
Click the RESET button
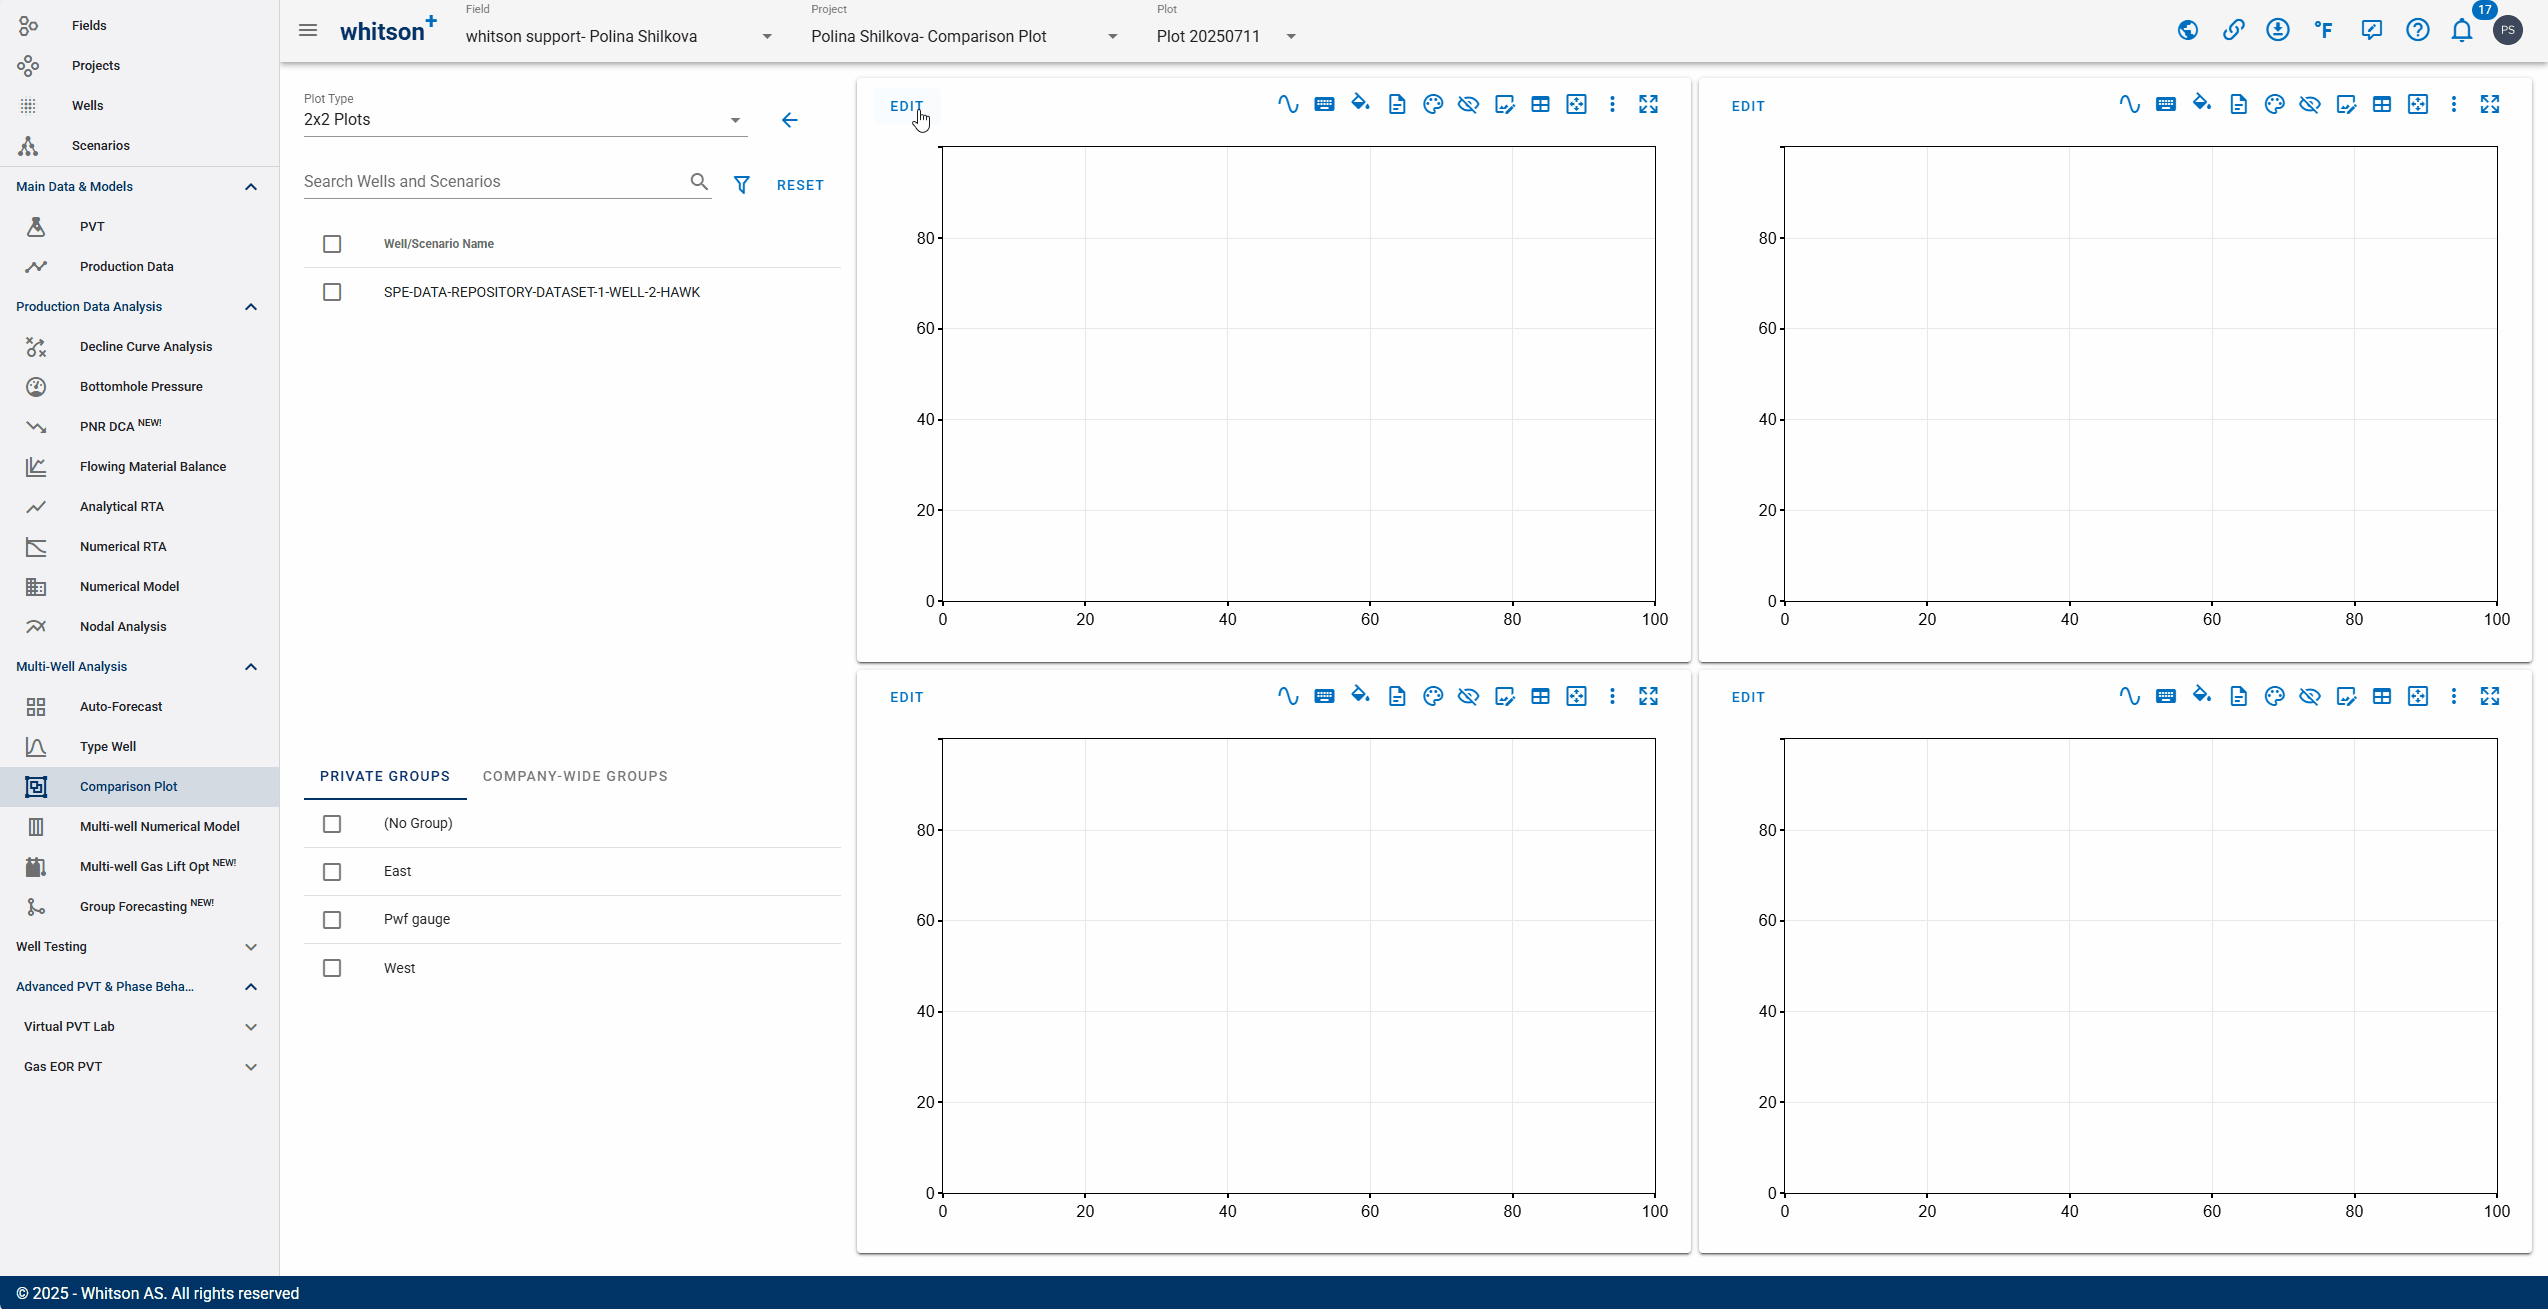click(x=800, y=185)
